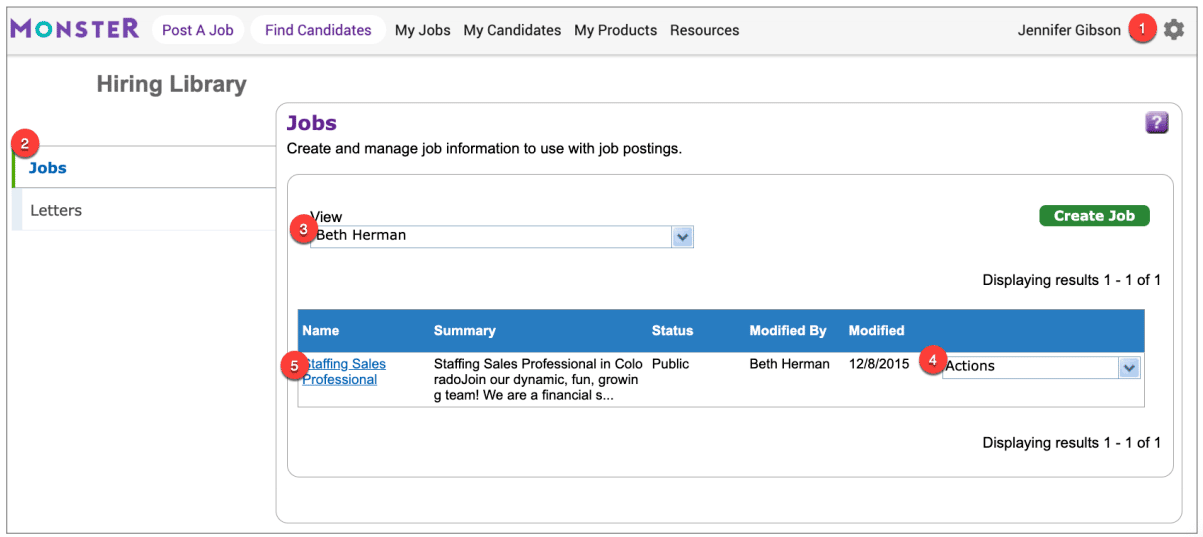Expand the View dropdown showing Beth Herman
The width and height of the screenshot is (1203, 537).
(501, 237)
